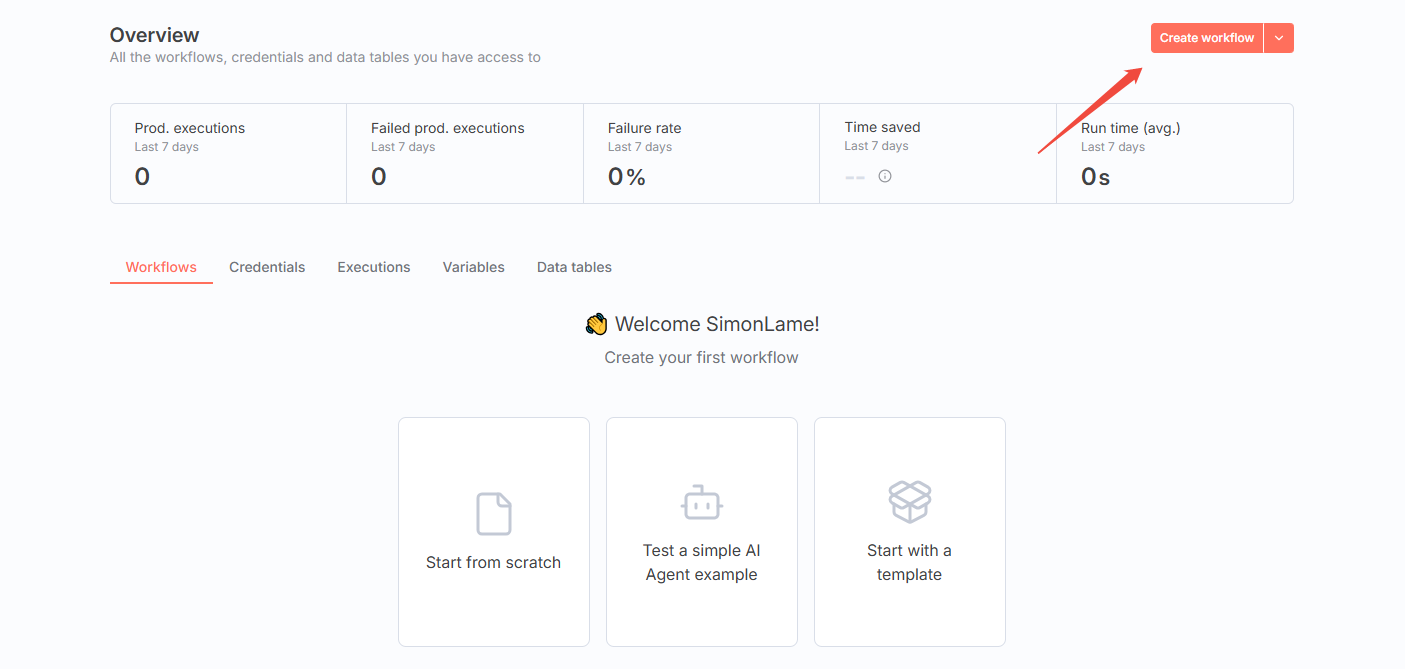Viewport: 1405px width, 669px height.
Task: Open the Data tables tab
Action: tap(574, 267)
